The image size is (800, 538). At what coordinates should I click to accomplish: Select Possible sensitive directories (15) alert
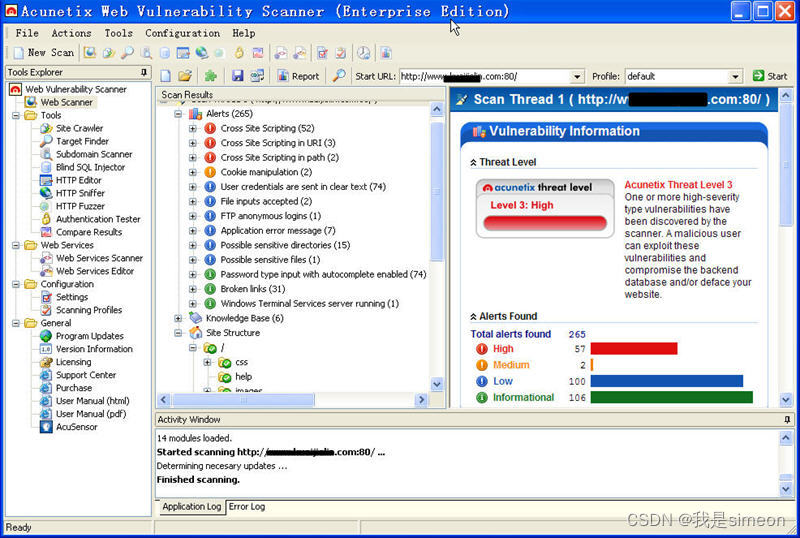(285, 245)
